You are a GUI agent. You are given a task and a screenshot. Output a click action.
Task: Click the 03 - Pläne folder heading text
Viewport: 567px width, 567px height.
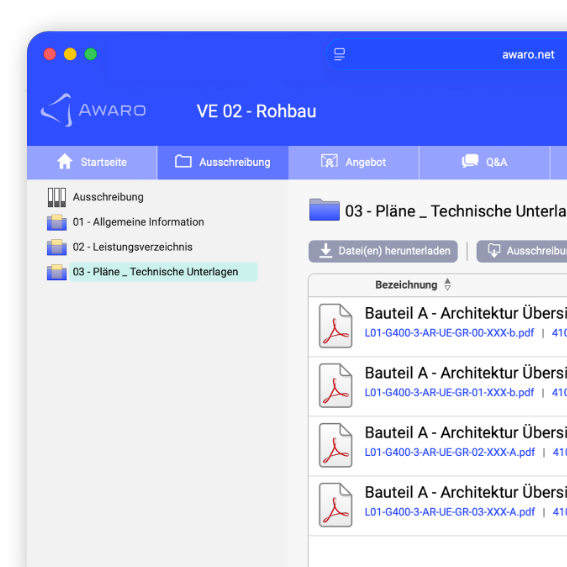tap(456, 211)
